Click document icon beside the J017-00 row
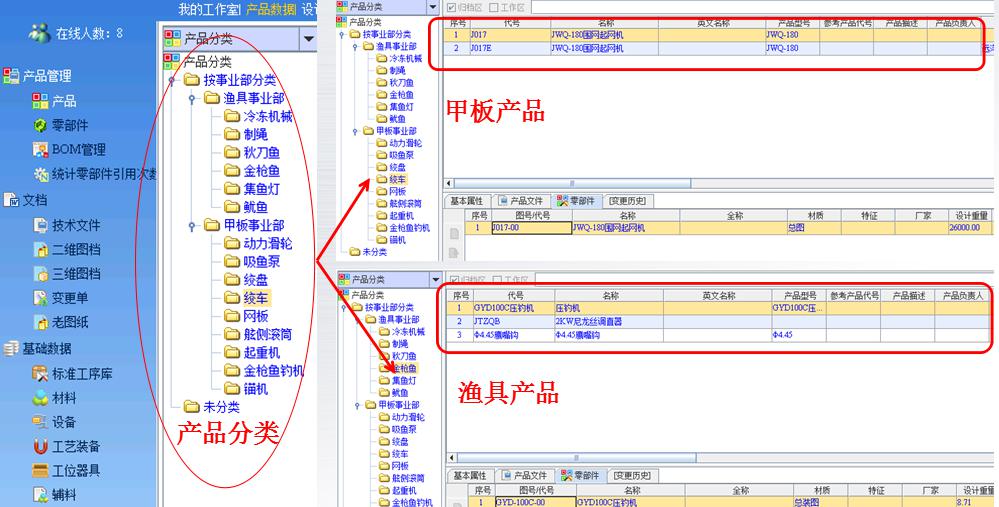Screen dimensions: 999x507 454,234
